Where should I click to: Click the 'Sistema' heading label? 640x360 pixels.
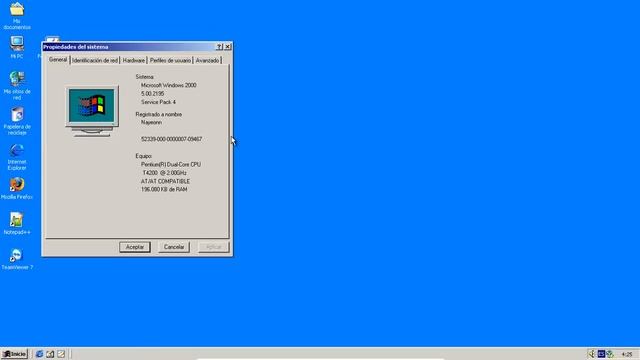tap(145, 77)
